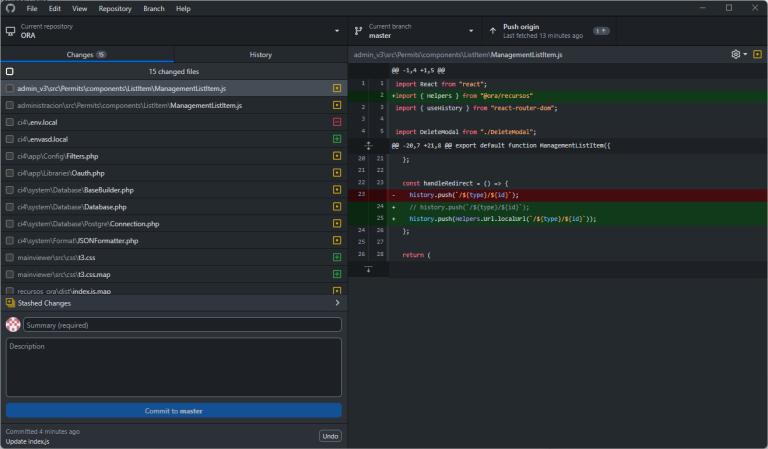Click the Description text area
Screen dimensions: 768x449
coord(173,367)
